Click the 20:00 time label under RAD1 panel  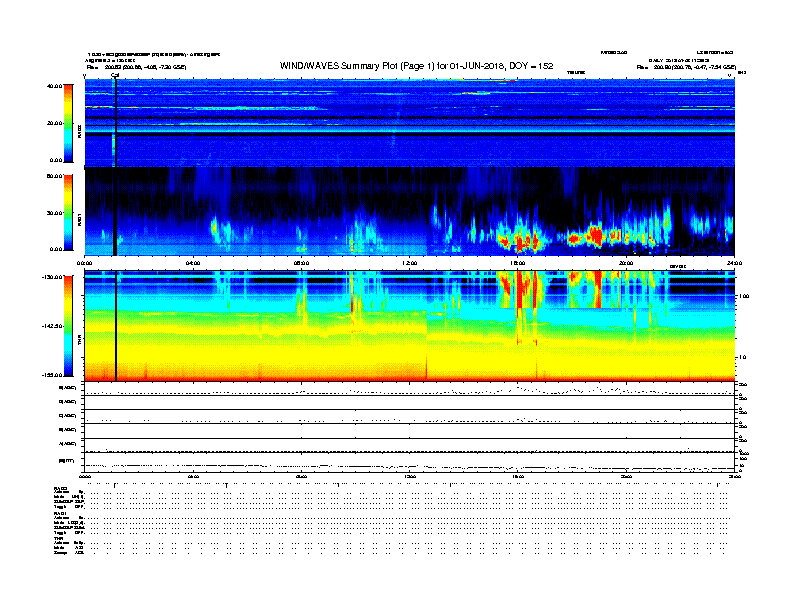(626, 263)
